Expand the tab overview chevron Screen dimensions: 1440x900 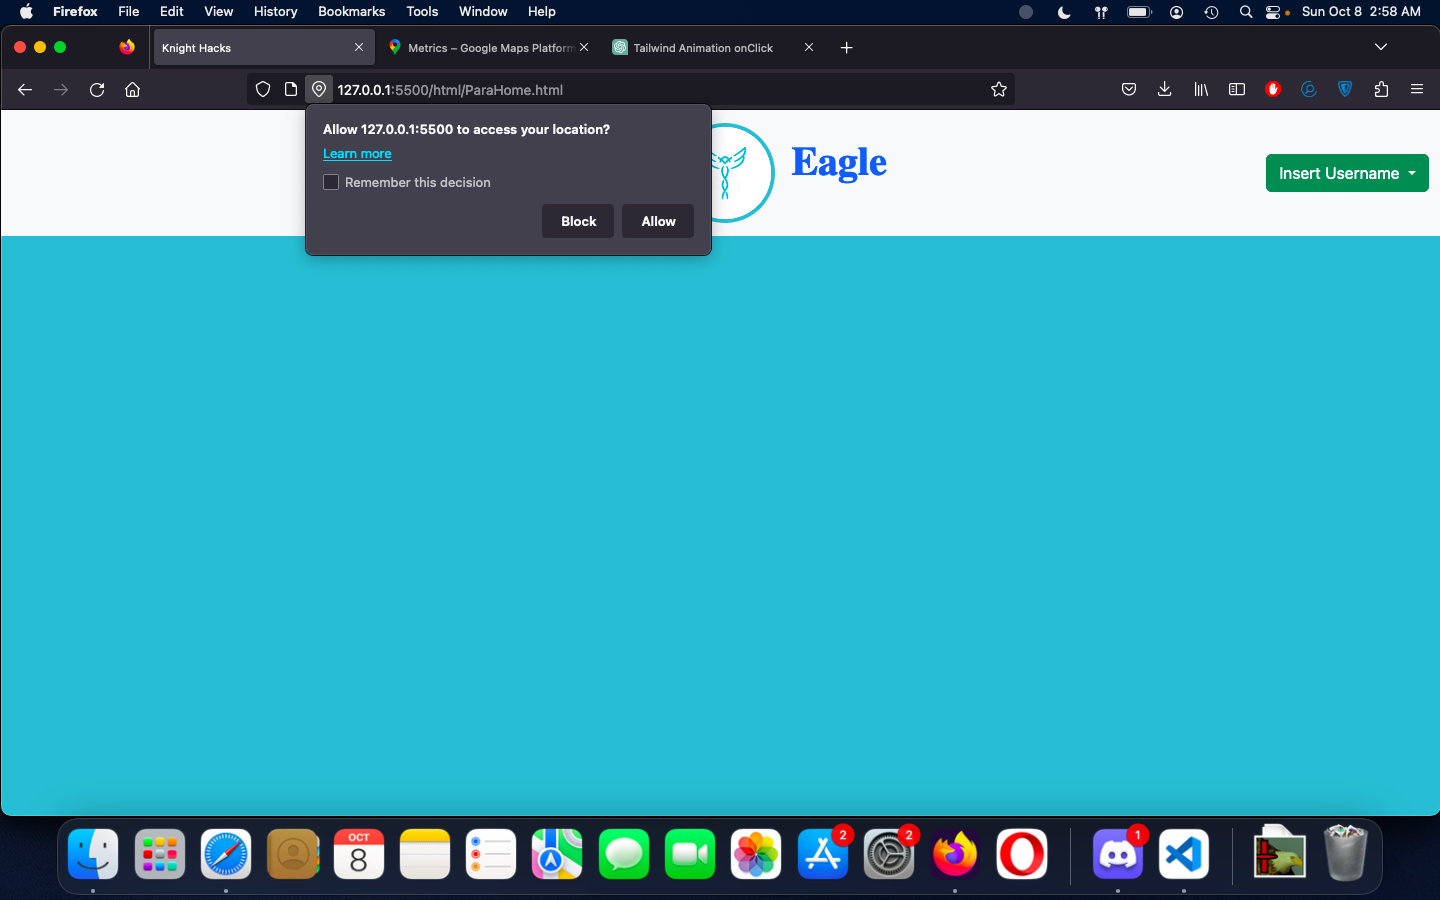click(x=1381, y=47)
